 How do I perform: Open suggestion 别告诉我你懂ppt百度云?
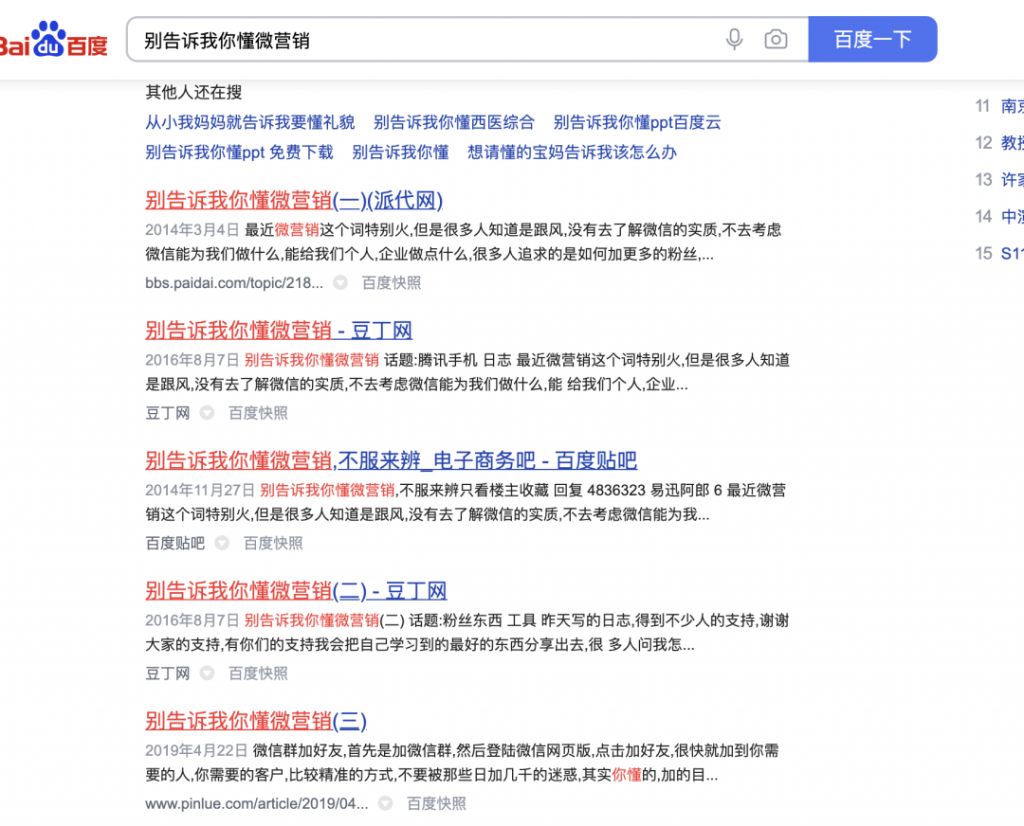[637, 122]
